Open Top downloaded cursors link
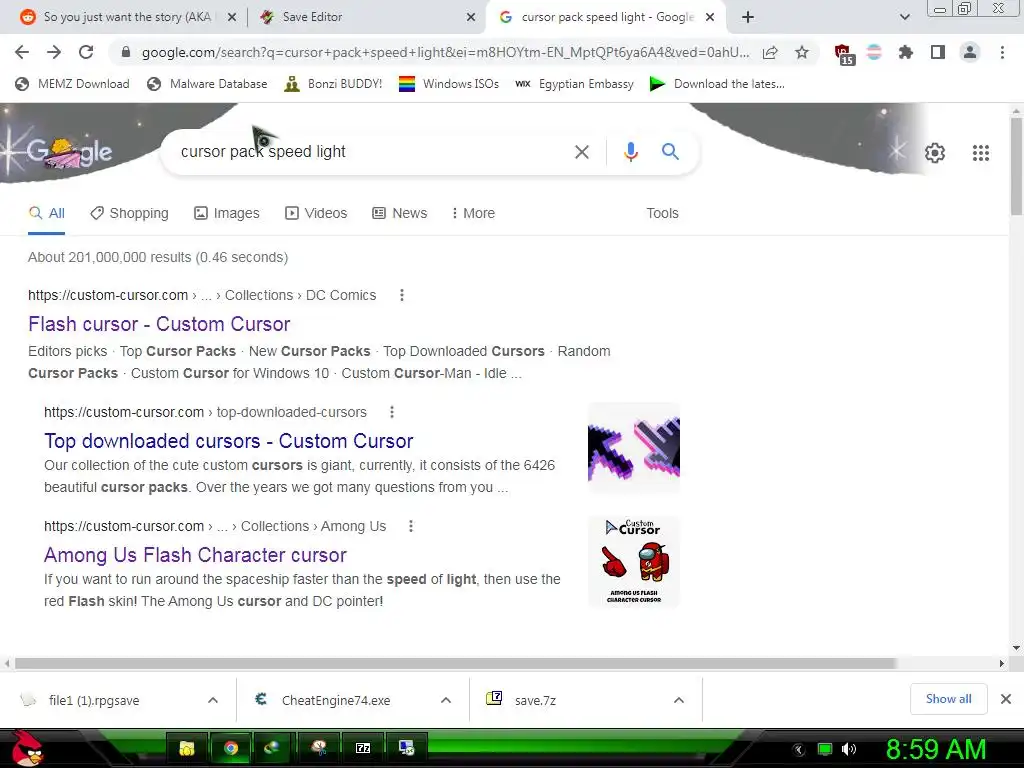This screenshot has width=1024, height=768. 229,441
